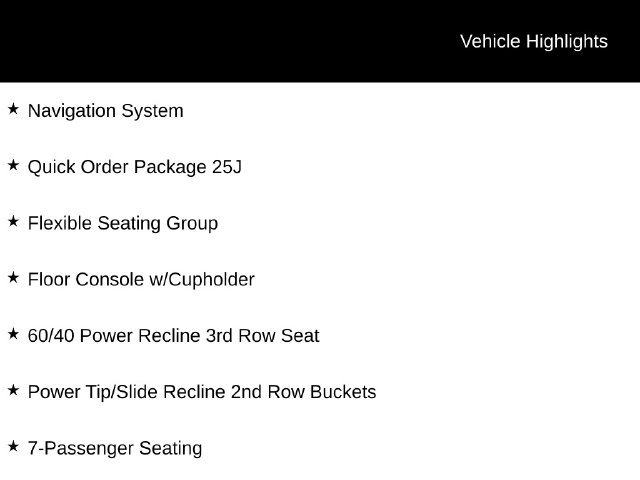Click the Floor Console w/Cupholder item

click(x=141, y=280)
